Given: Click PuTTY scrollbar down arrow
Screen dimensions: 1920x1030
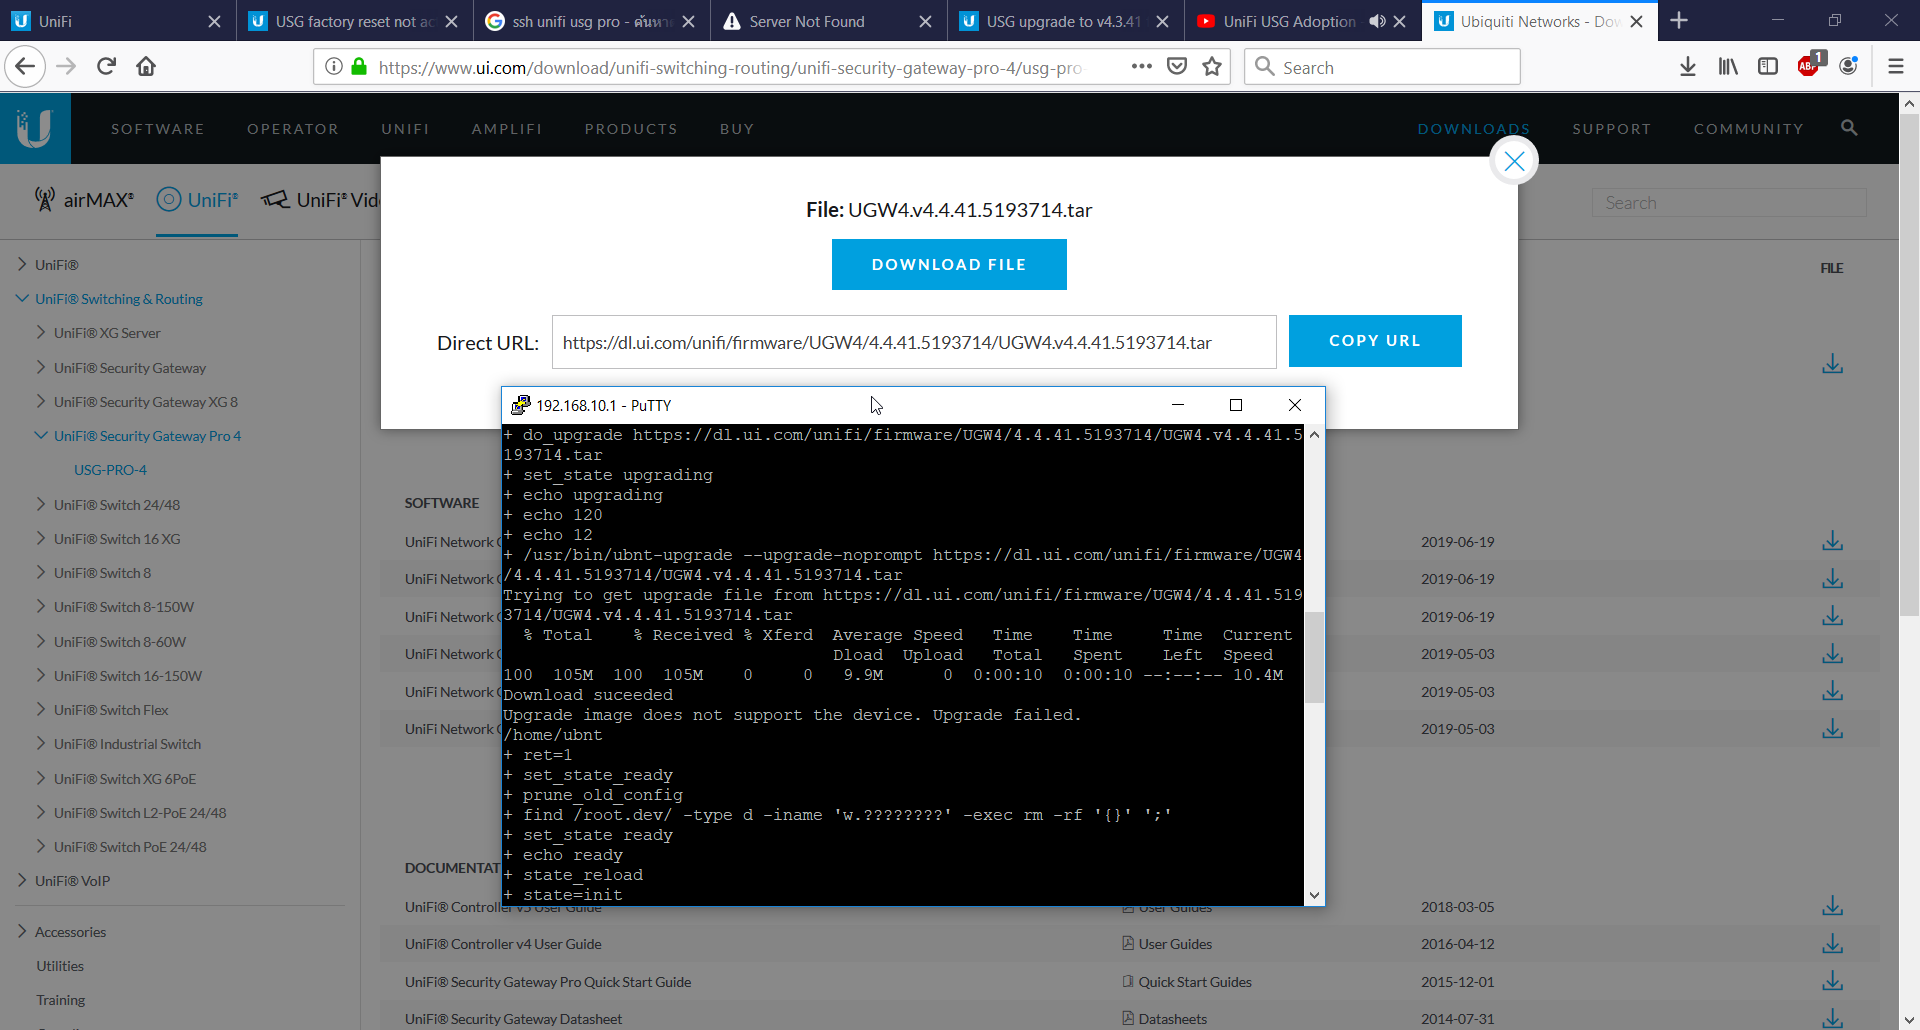Looking at the screenshot, I should click(1314, 896).
